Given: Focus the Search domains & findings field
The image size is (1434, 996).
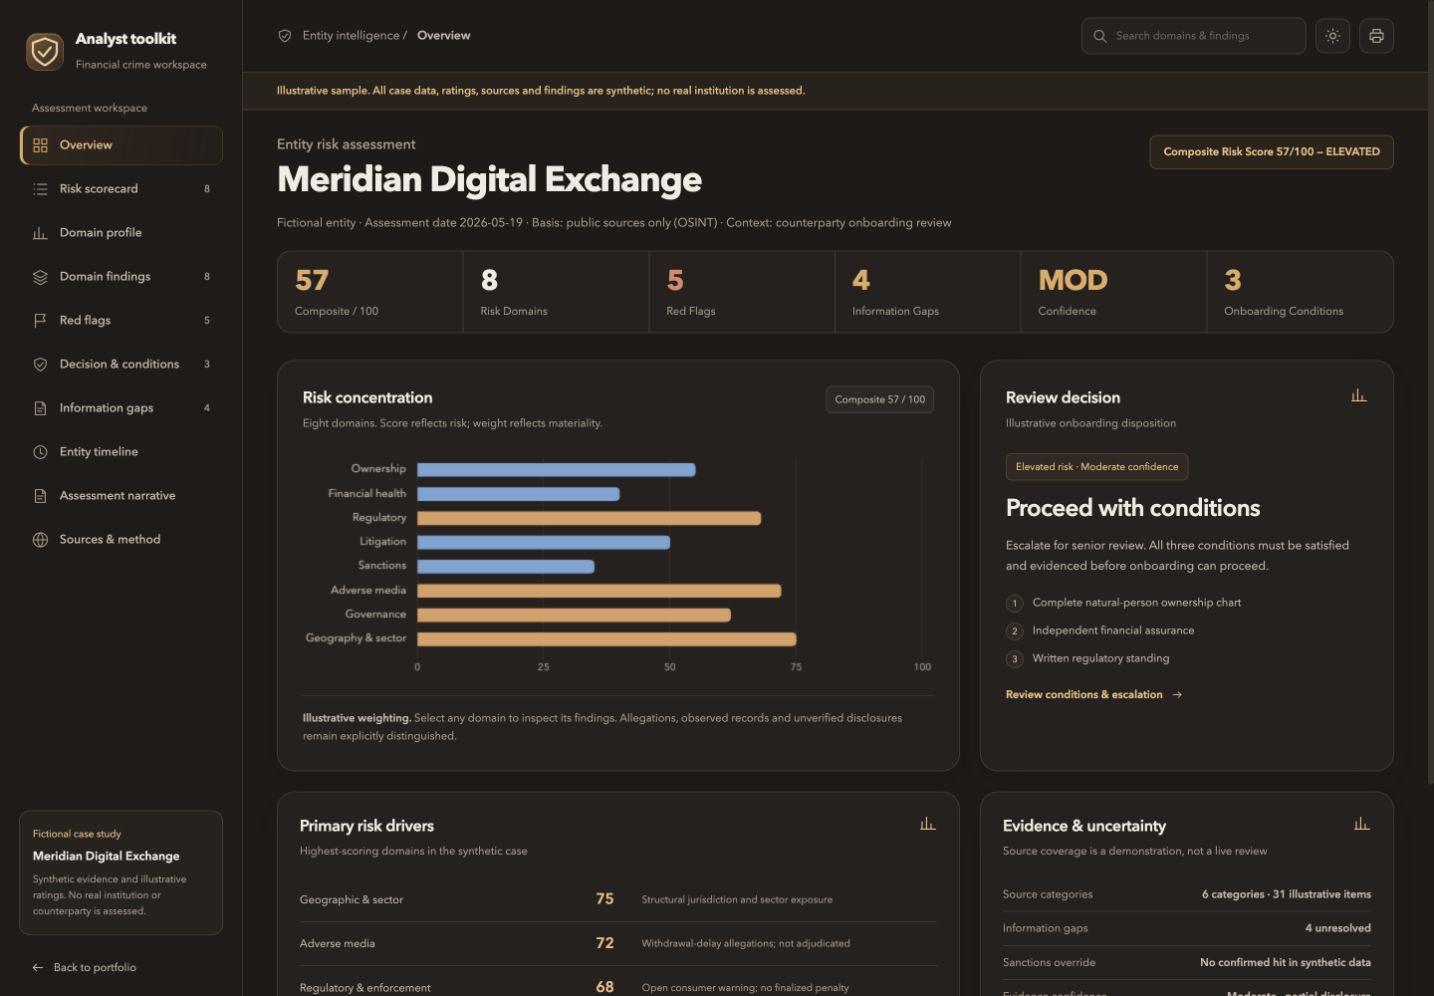Looking at the screenshot, I should pyautogui.click(x=1193, y=36).
